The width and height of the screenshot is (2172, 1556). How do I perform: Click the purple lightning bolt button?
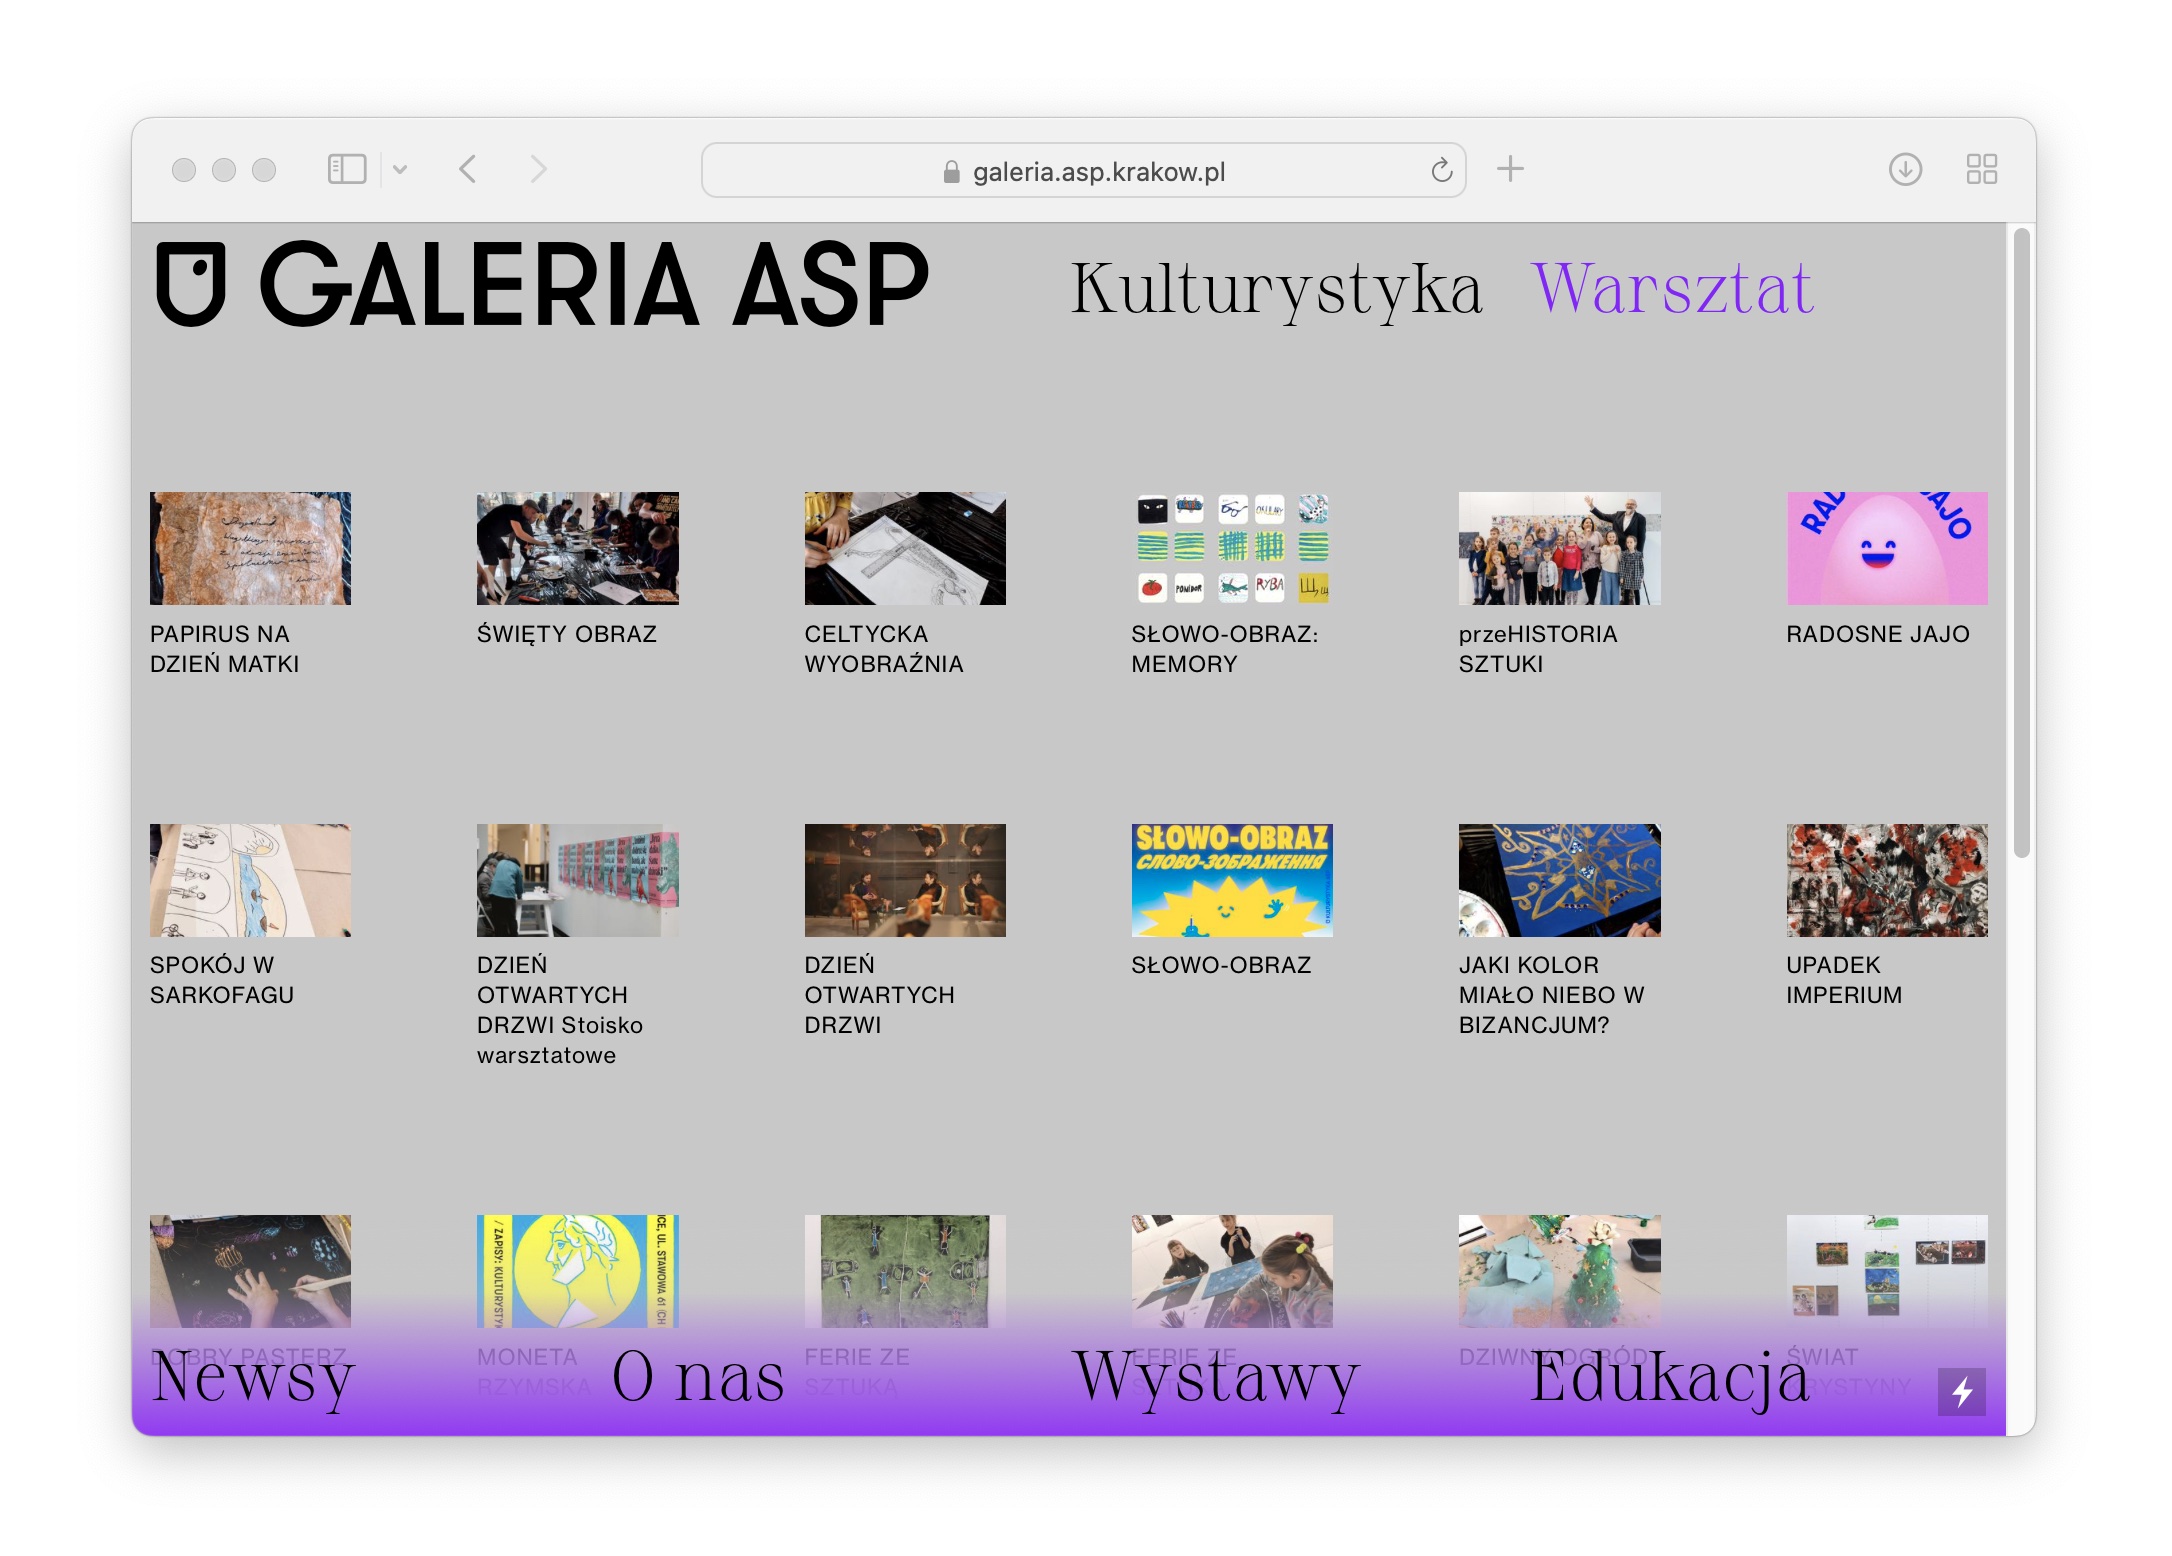coord(1961,1391)
